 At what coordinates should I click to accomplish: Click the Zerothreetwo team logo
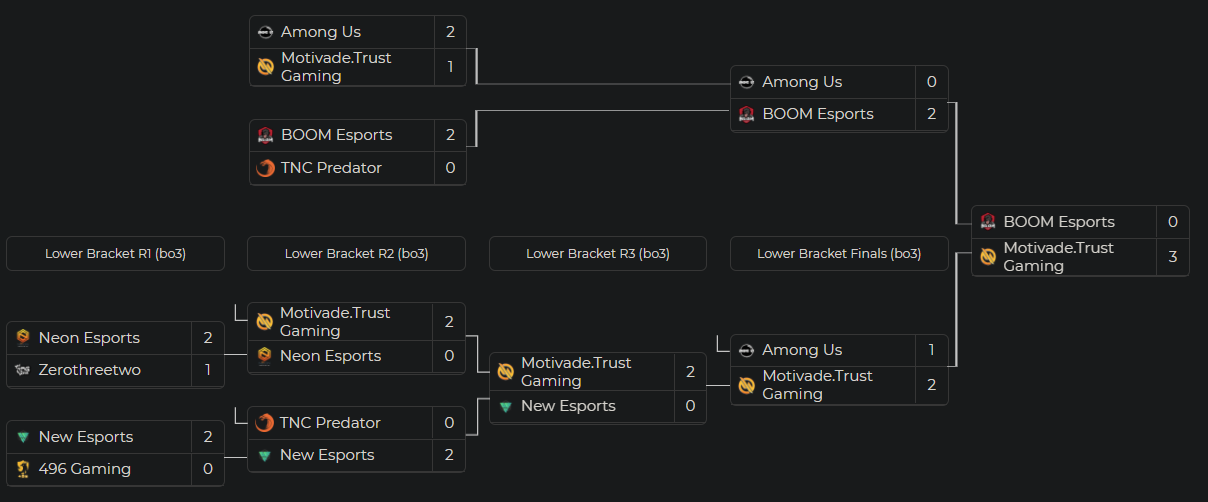coord(23,371)
